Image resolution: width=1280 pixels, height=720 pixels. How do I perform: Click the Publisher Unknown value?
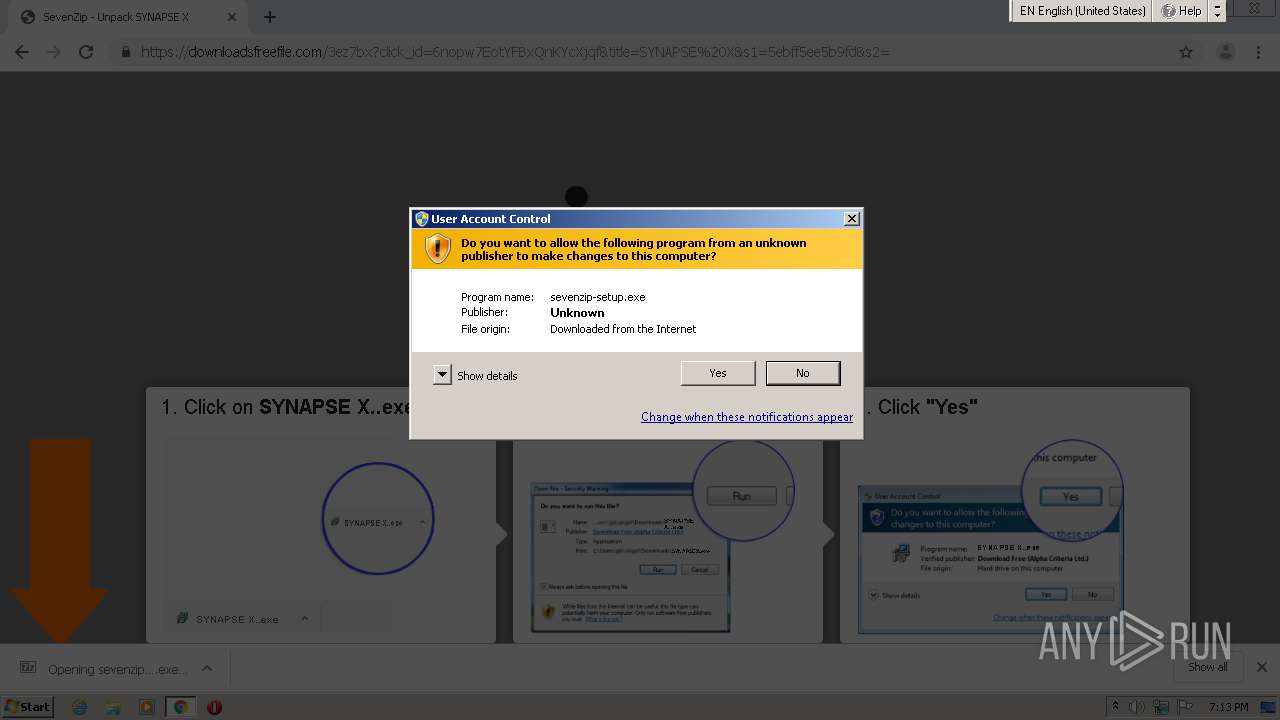pyautogui.click(x=577, y=313)
